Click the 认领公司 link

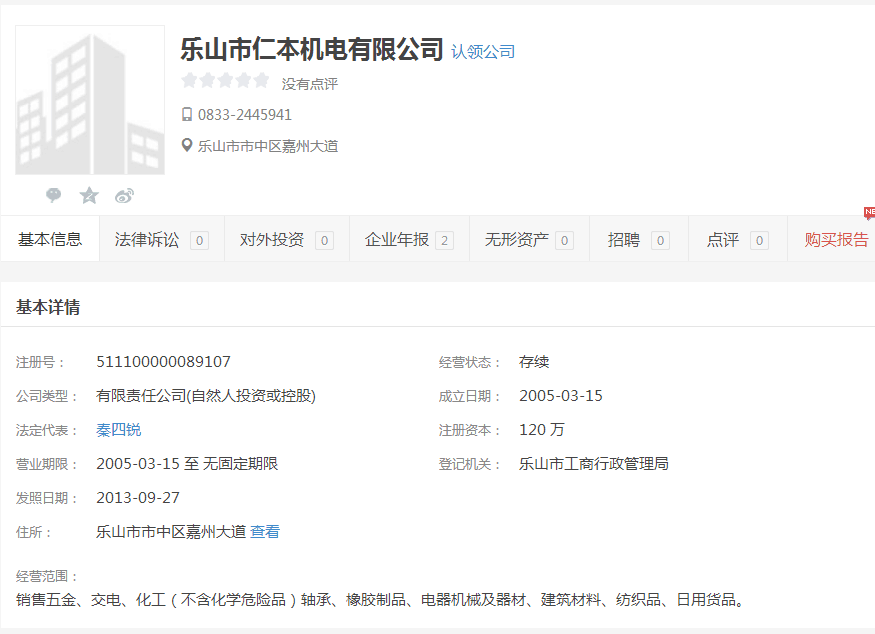pyautogui.click(x=483, y=52)
